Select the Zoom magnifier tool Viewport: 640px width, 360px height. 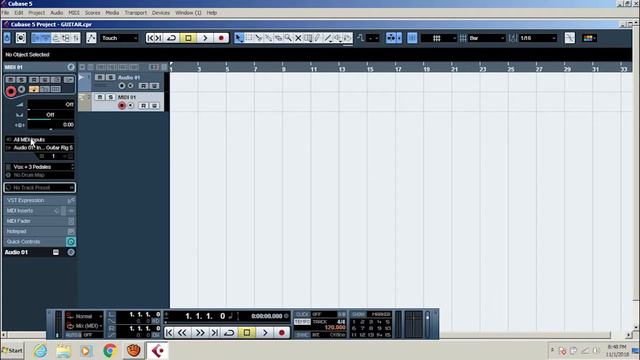click(288, 38)
